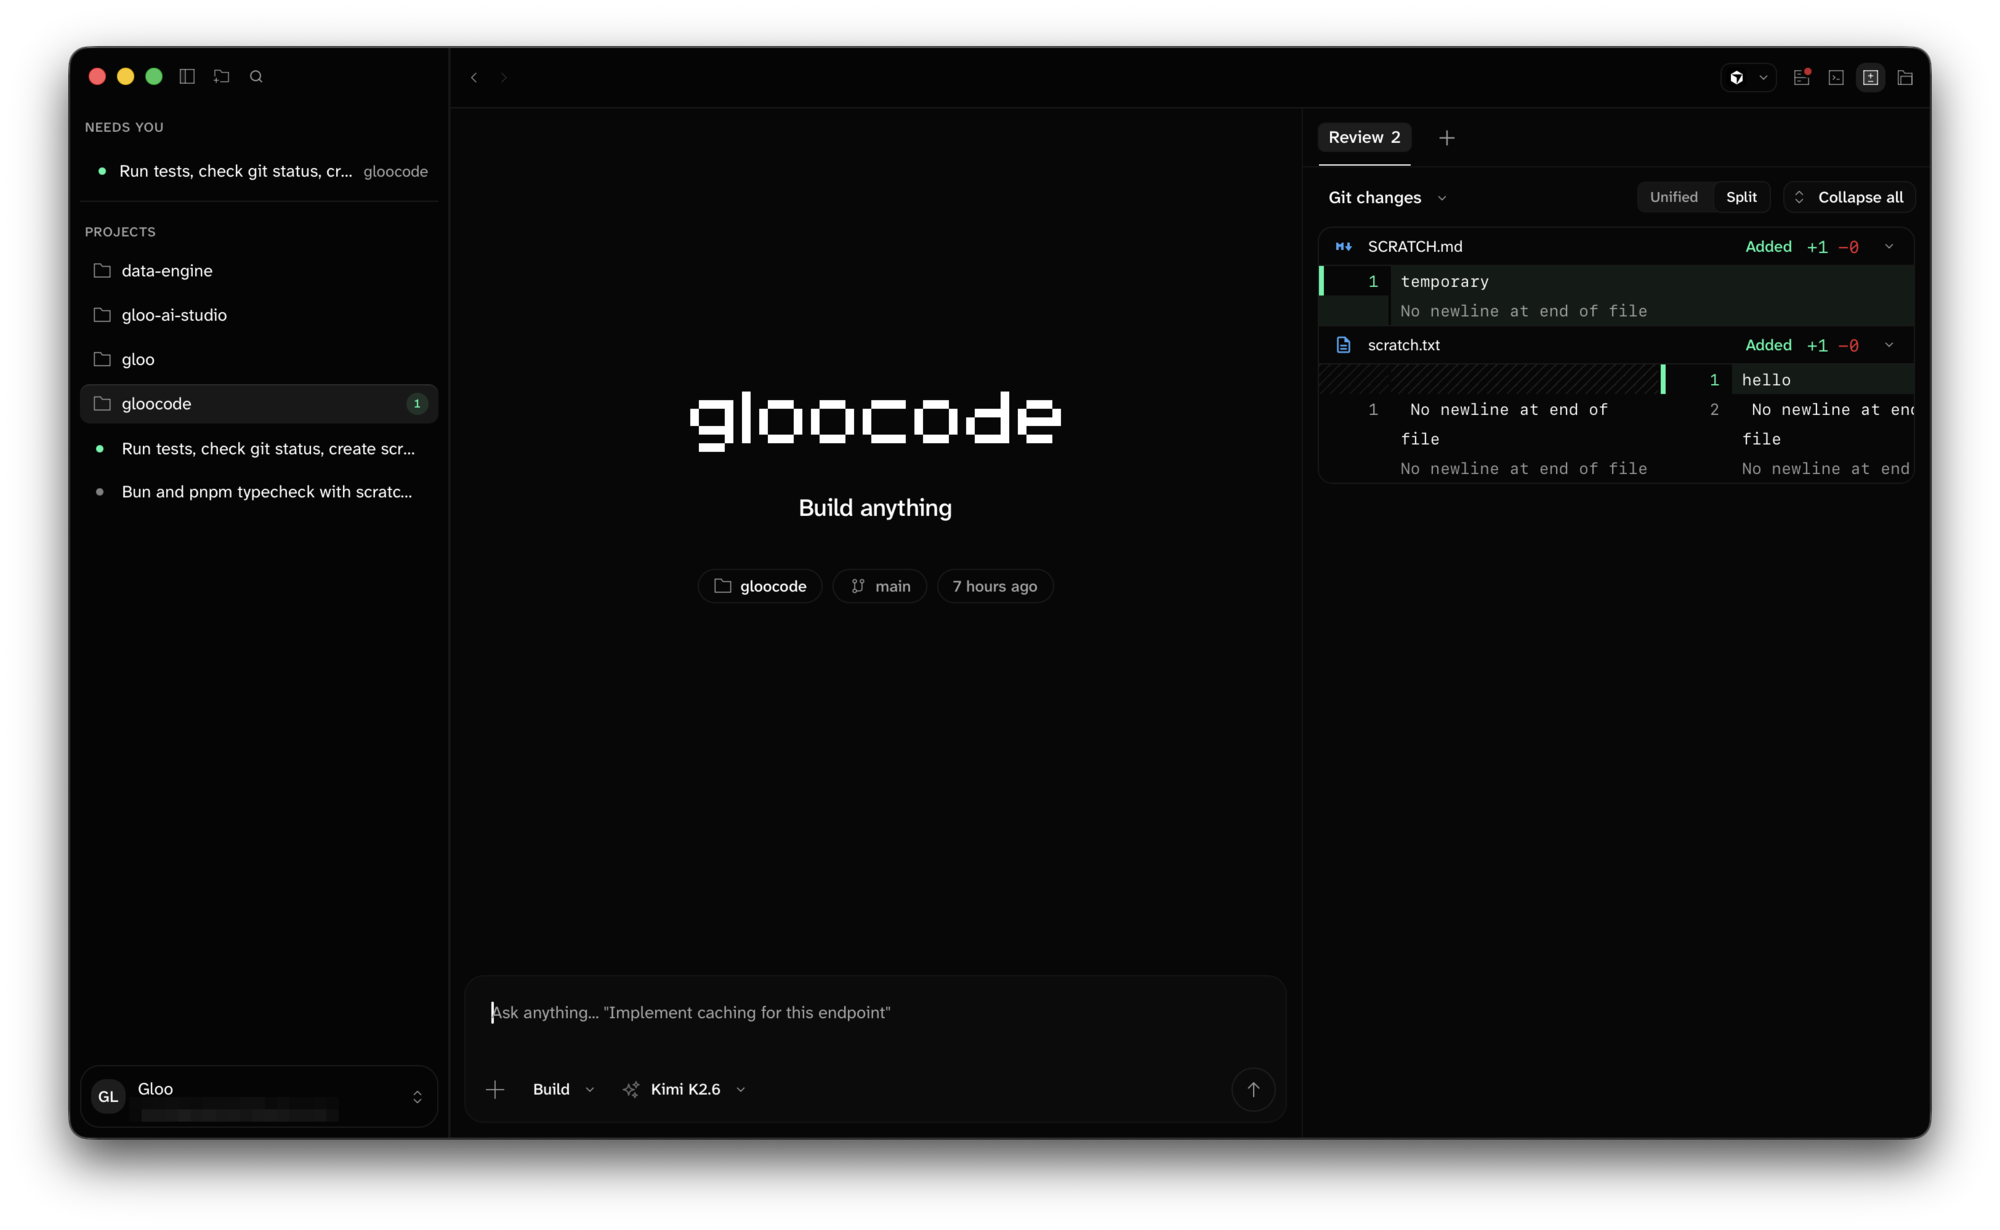Click the Collapse all button

[x=1849, y=197]
